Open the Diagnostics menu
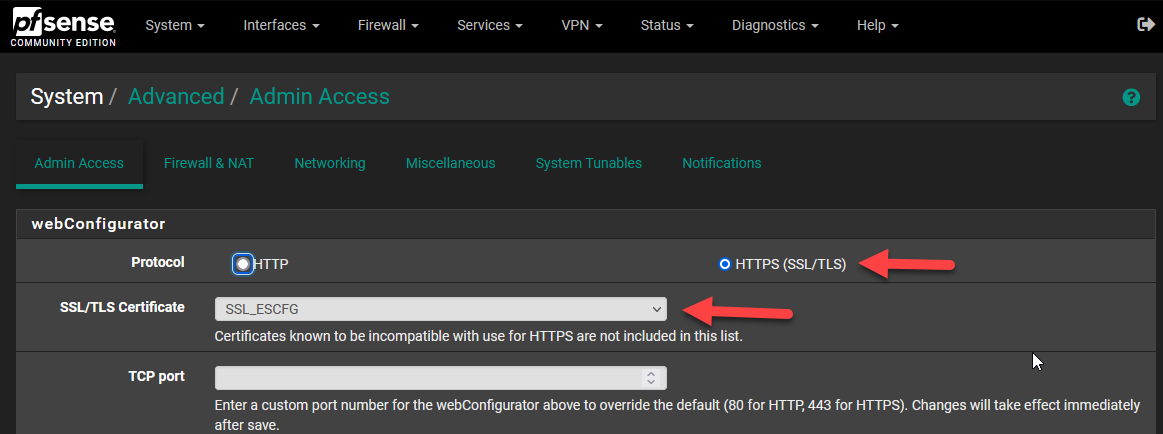This screenshot has width=1163, height=434. point(775,25)
